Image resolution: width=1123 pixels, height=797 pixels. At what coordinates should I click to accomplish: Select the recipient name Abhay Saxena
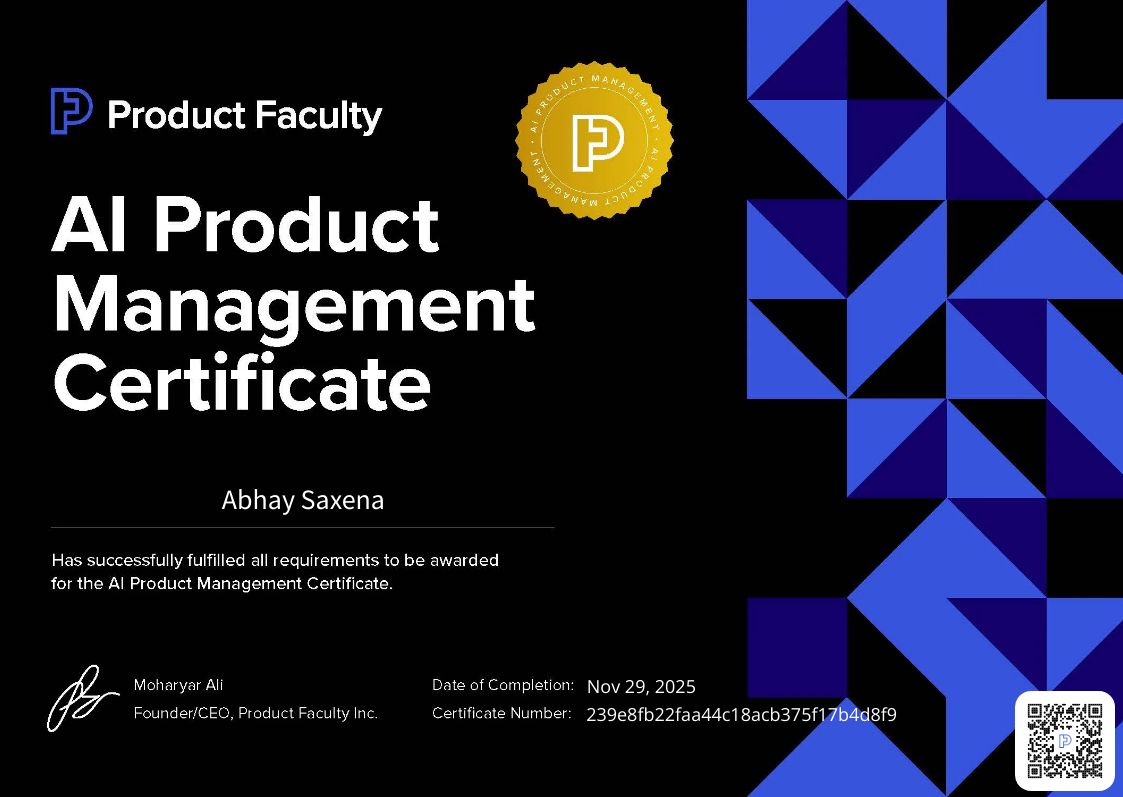[x=302, y=499]
